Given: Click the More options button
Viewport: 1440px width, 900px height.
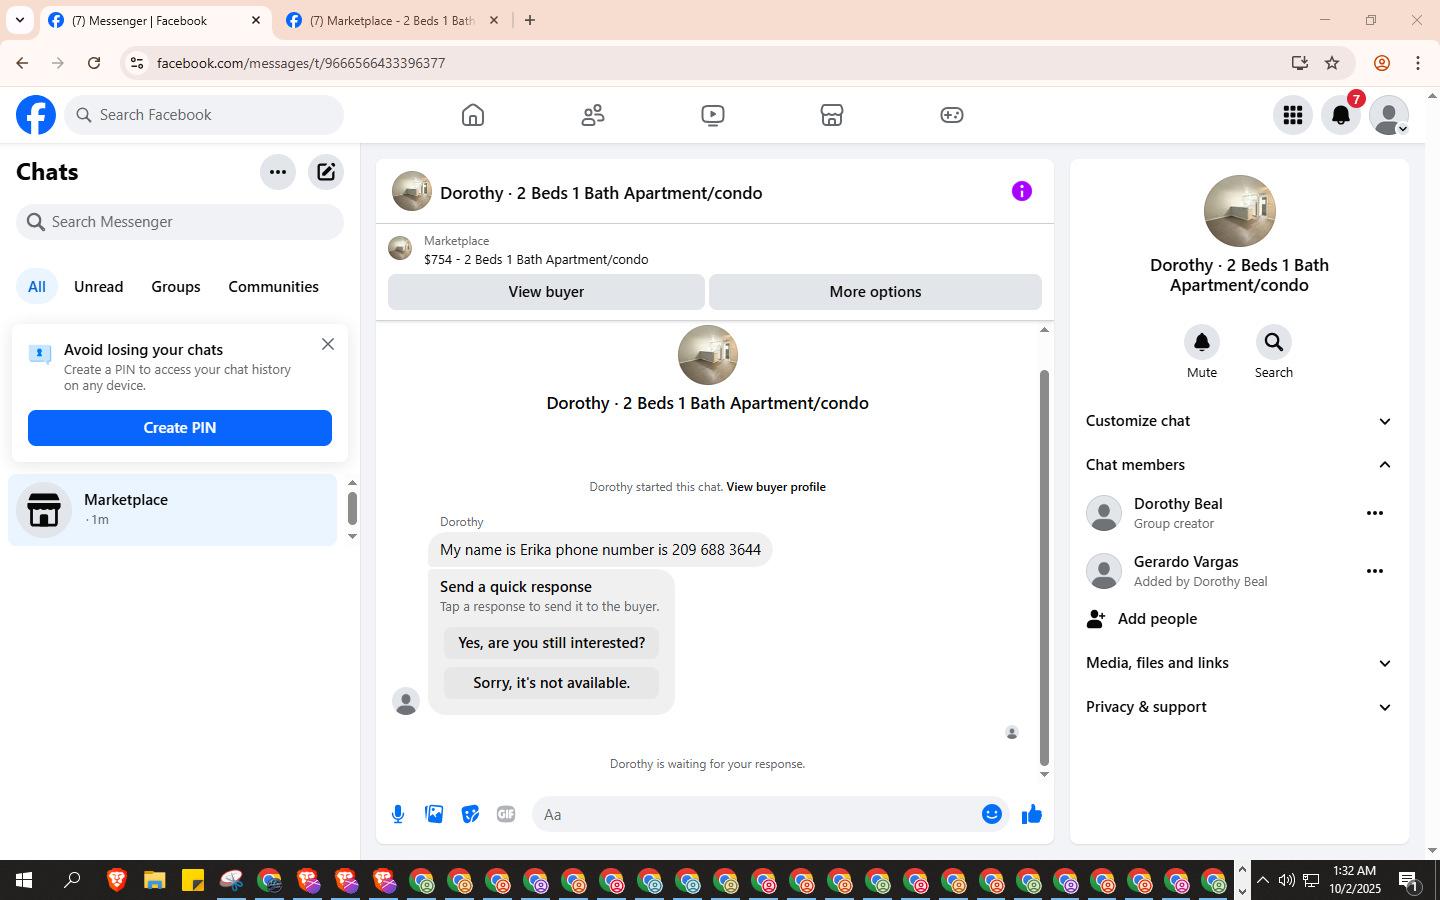Looking at the screenshot, I should (x=875, y=292).
